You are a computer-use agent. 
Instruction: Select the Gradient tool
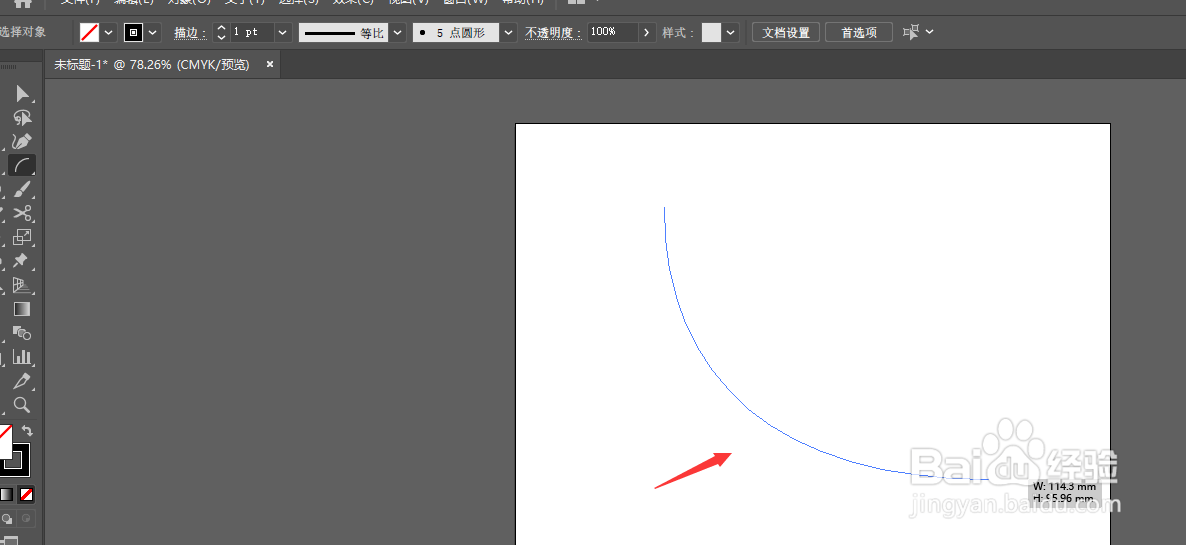[x=22, y=309]
